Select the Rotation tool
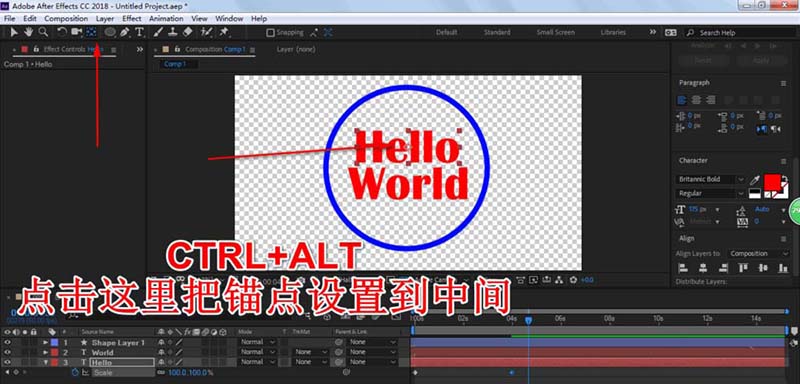Screen dimensions: 800x384 click(62, 32)
